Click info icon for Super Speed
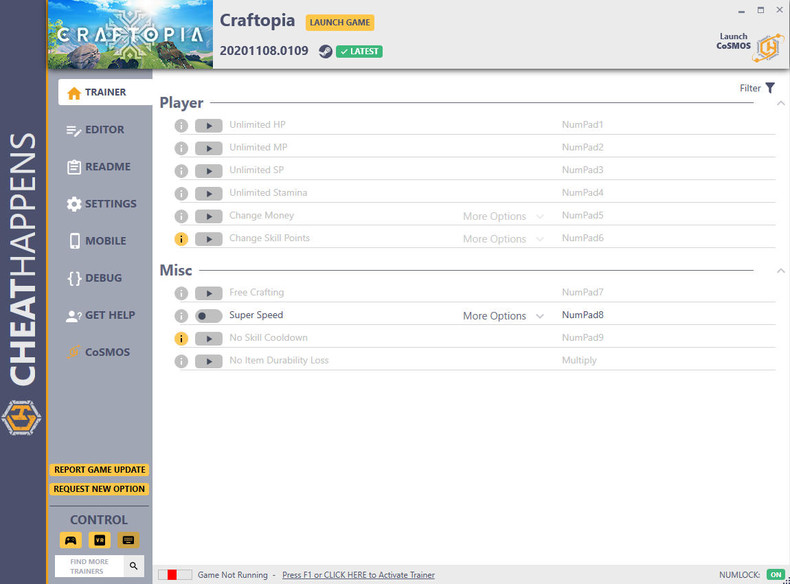Image resolution: width=790 pixels, height=584 pixels. click(x=181, y=316)
